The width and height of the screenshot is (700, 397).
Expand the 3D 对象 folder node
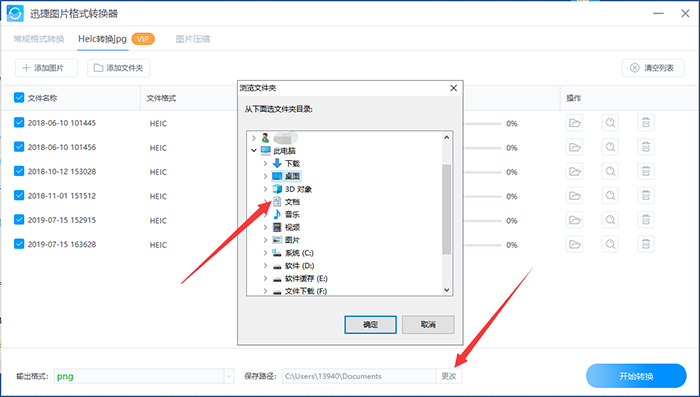pyautogui.click(x=265, y=189)
